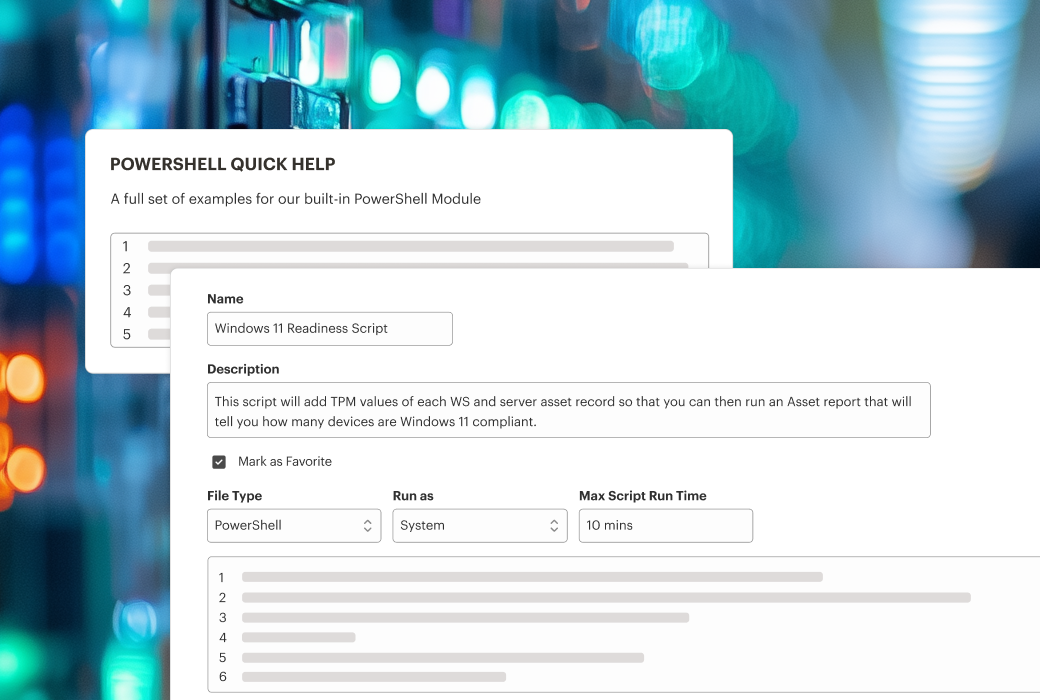1040x700 pixels.
Task: Click line 1 in the Quick Help example box
Action: click(x=410, y=246)
